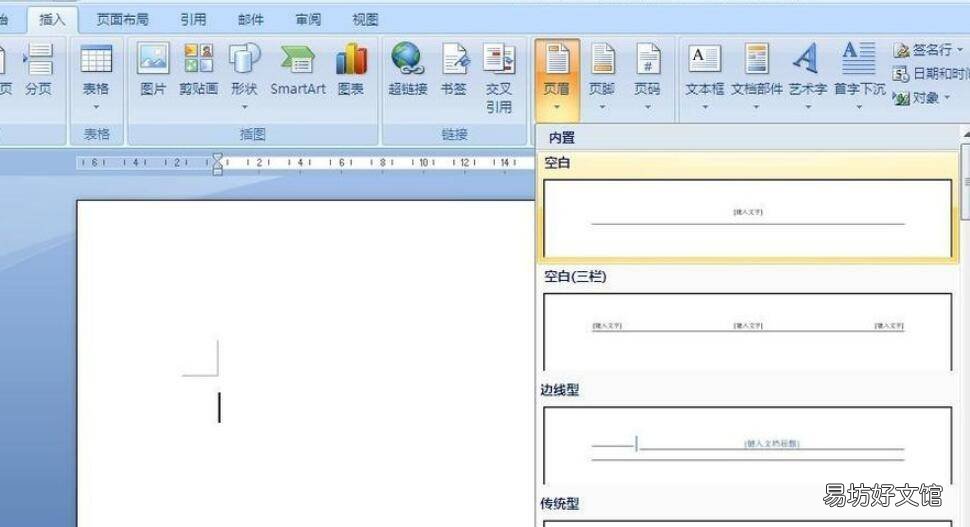Add a hyperlink with 超链接
This screenshot has width=970, height=527.
408,69
